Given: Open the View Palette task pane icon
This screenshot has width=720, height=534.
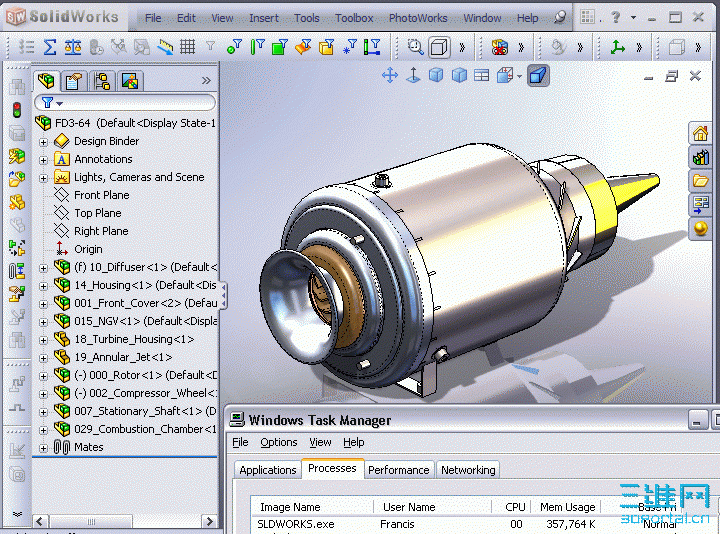Looking at the screenshot, I should (x=700, y=204).
